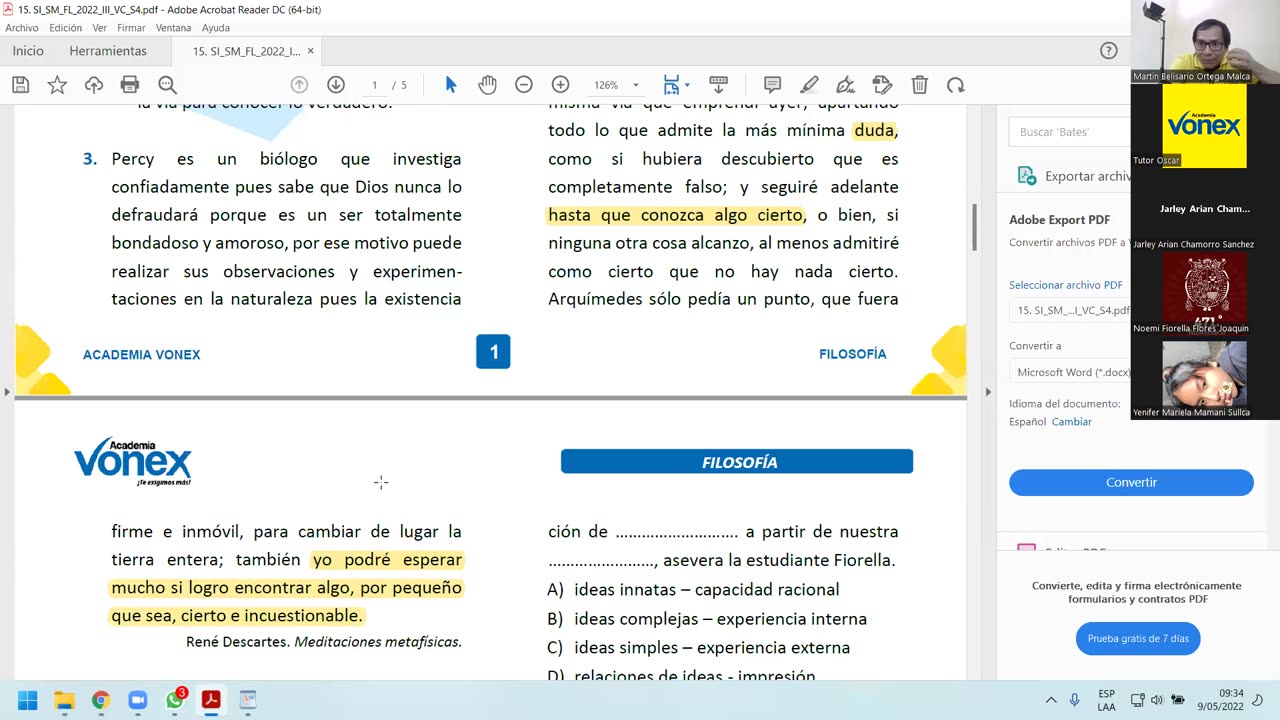Expand the left navigation pane arrow
The height and width of the screenshot is (720, 1280).
pos(6,392)
